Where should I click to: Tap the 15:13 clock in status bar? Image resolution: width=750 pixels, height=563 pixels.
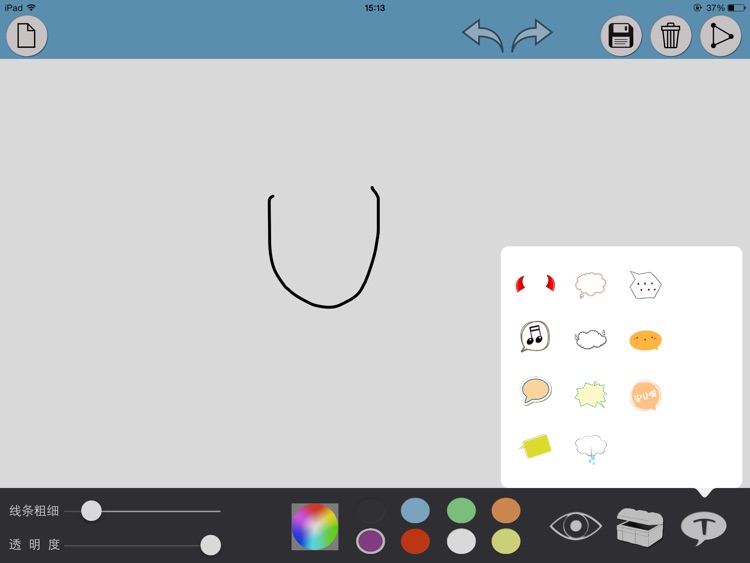pyautogui.click(x=375, y=8)
